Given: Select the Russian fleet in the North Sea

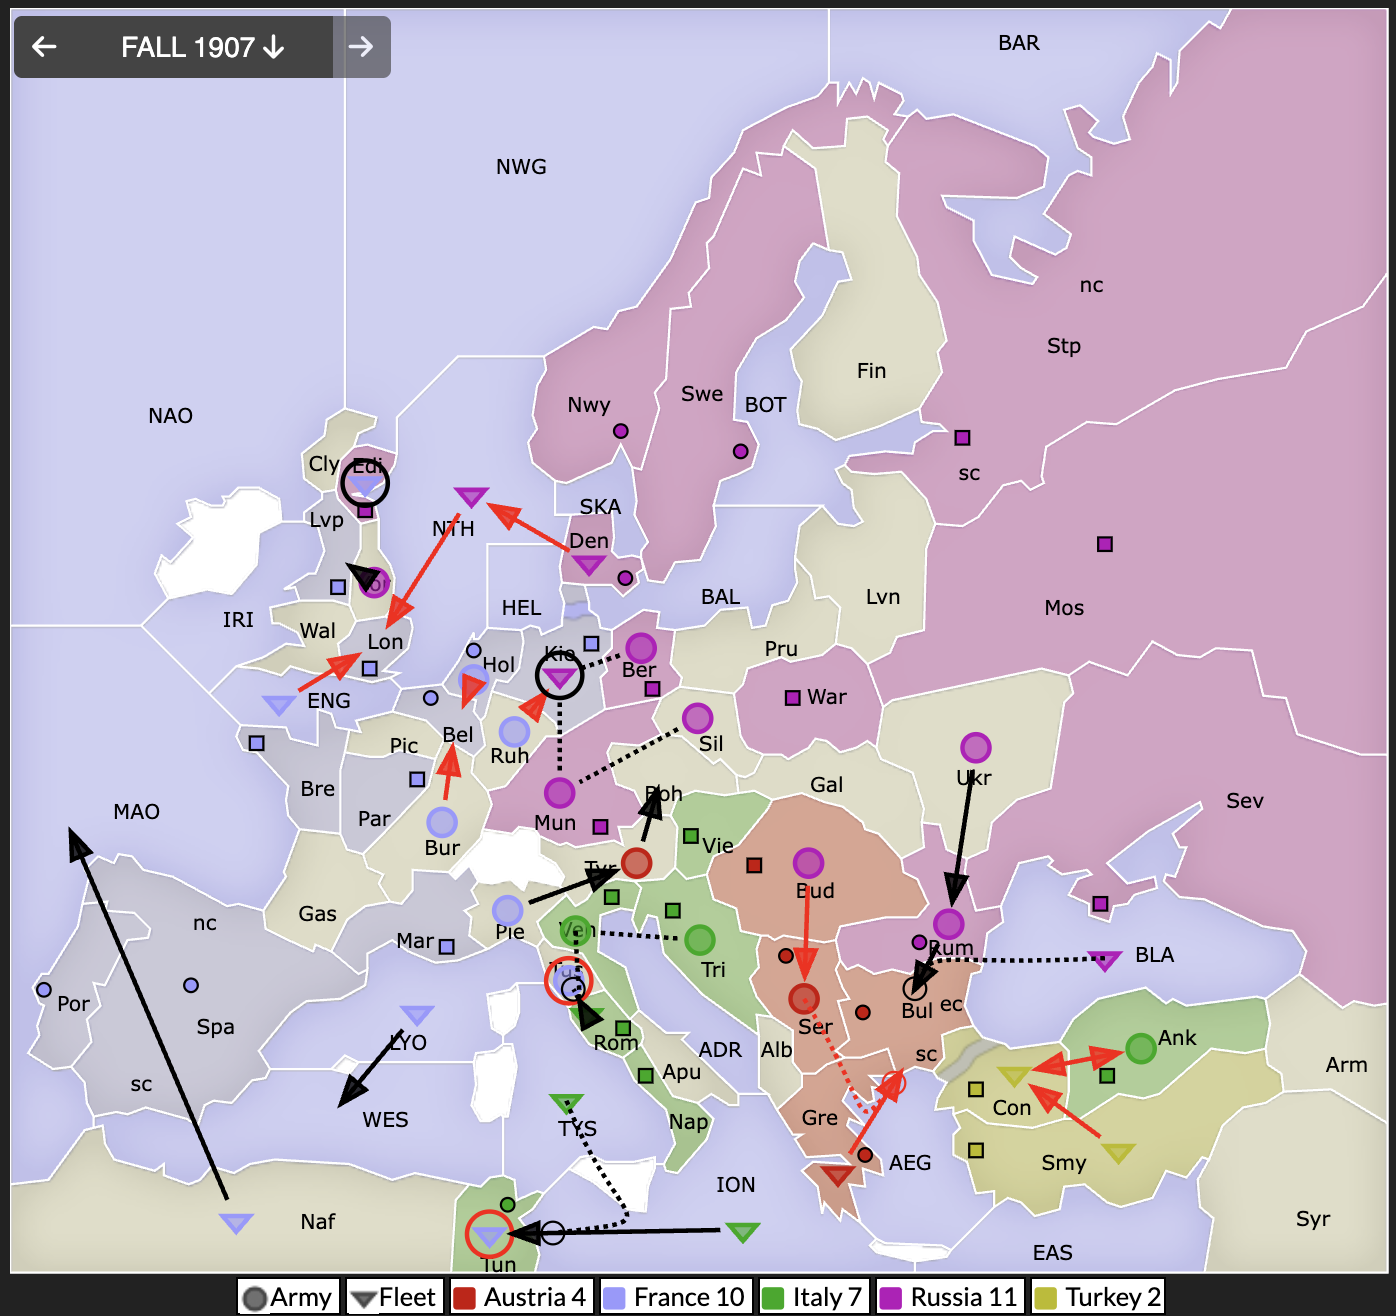Looking at the screenshot, I should tap(471, 497).
